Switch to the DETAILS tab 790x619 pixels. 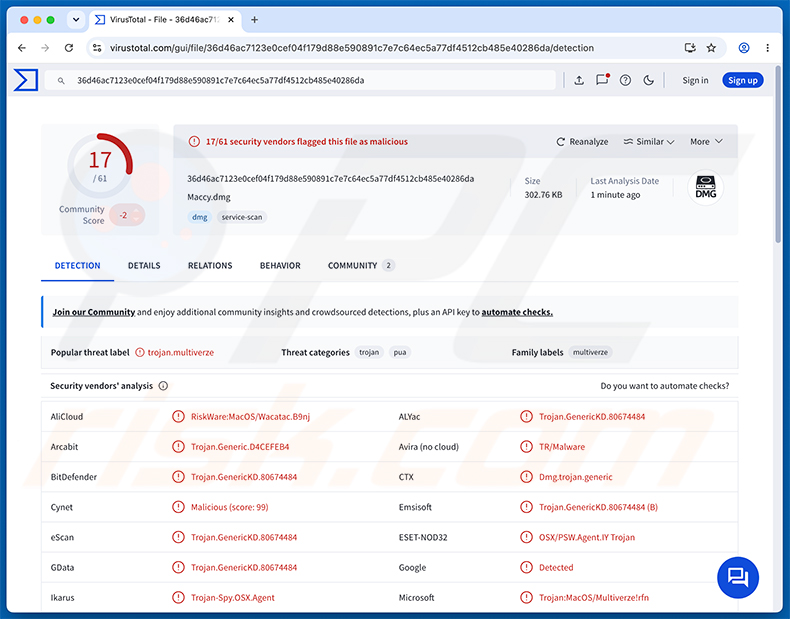(x=144, y=265)
